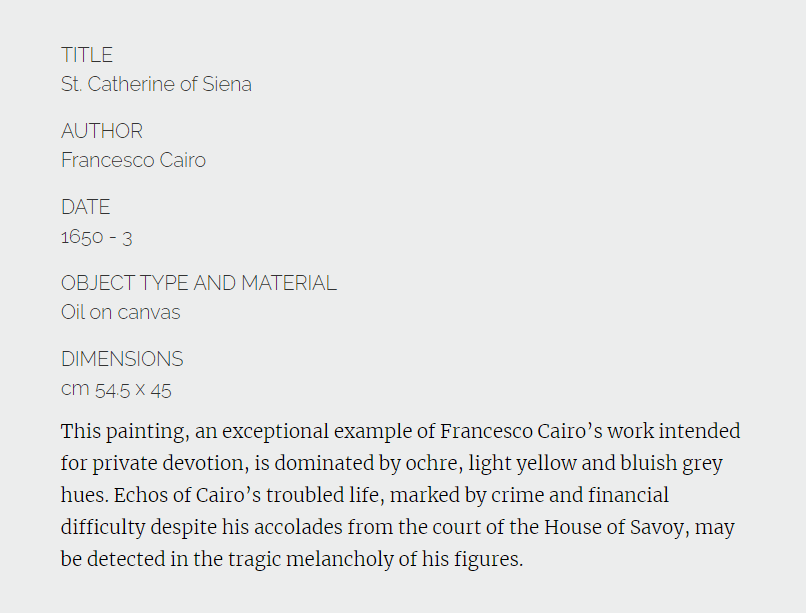Click the Francesco Cairo author name
Viewport: 806px width, 613px height.
coord(134,160)
